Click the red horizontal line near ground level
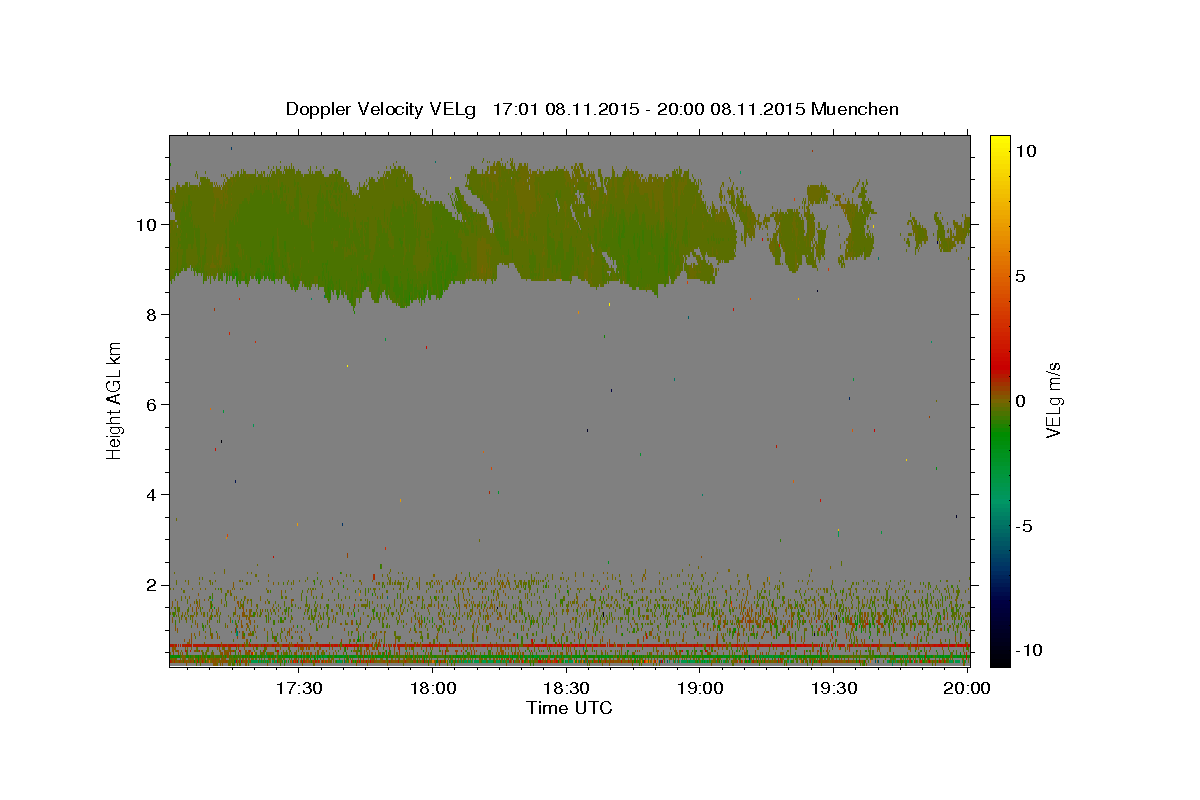Viewport: 1200px width, 800px height. click(569, 646)
